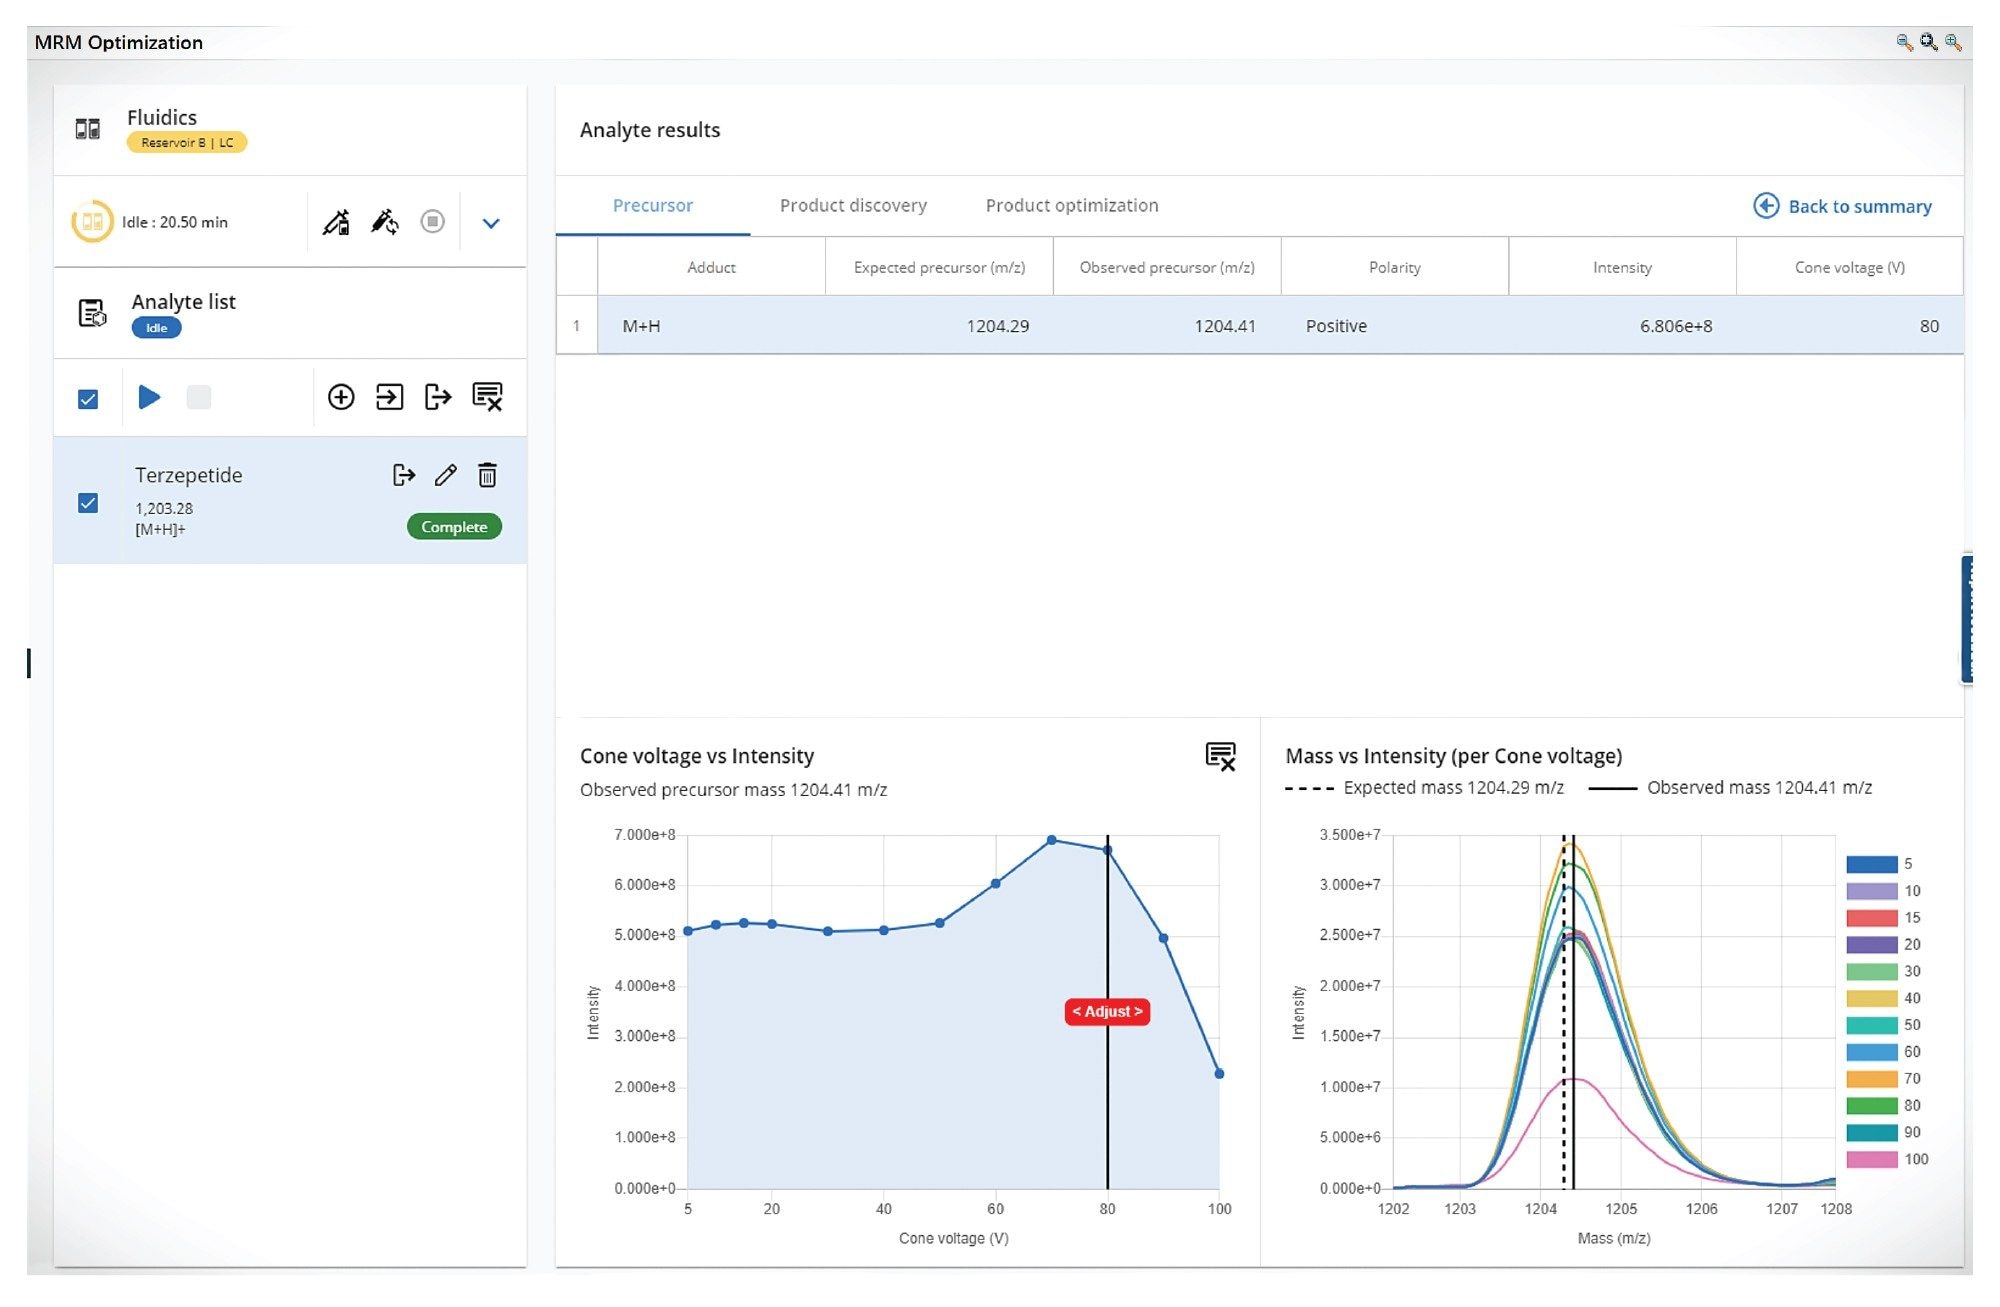Screen dimensions: 2000x1307
Task: Collapse the Fluidics status chevron
Action: point(491,222)
